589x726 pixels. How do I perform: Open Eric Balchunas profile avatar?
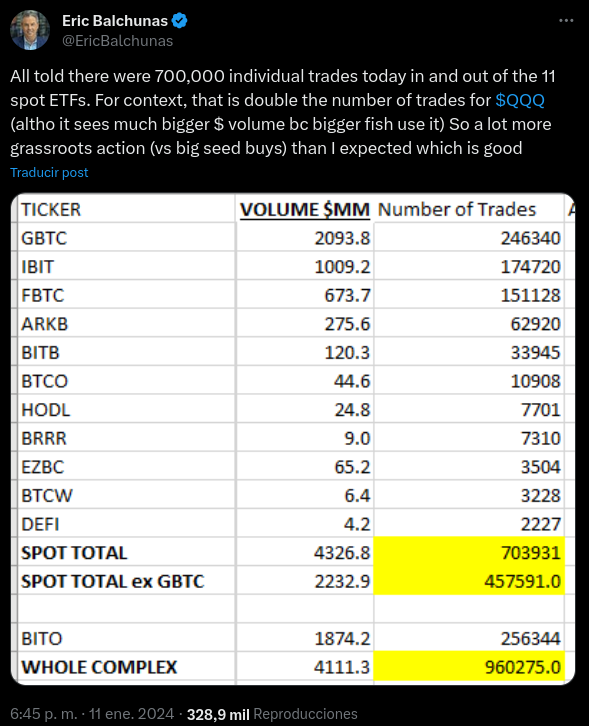pyautogui.click(x=30, y=31)
